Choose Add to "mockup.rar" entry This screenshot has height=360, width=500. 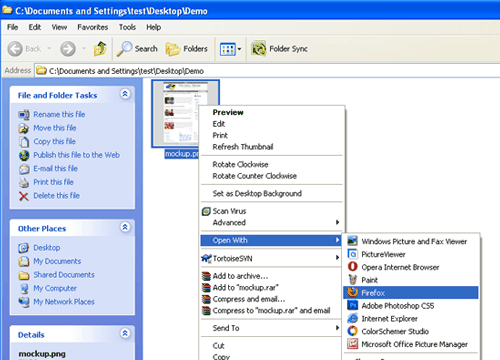[272, 287]
